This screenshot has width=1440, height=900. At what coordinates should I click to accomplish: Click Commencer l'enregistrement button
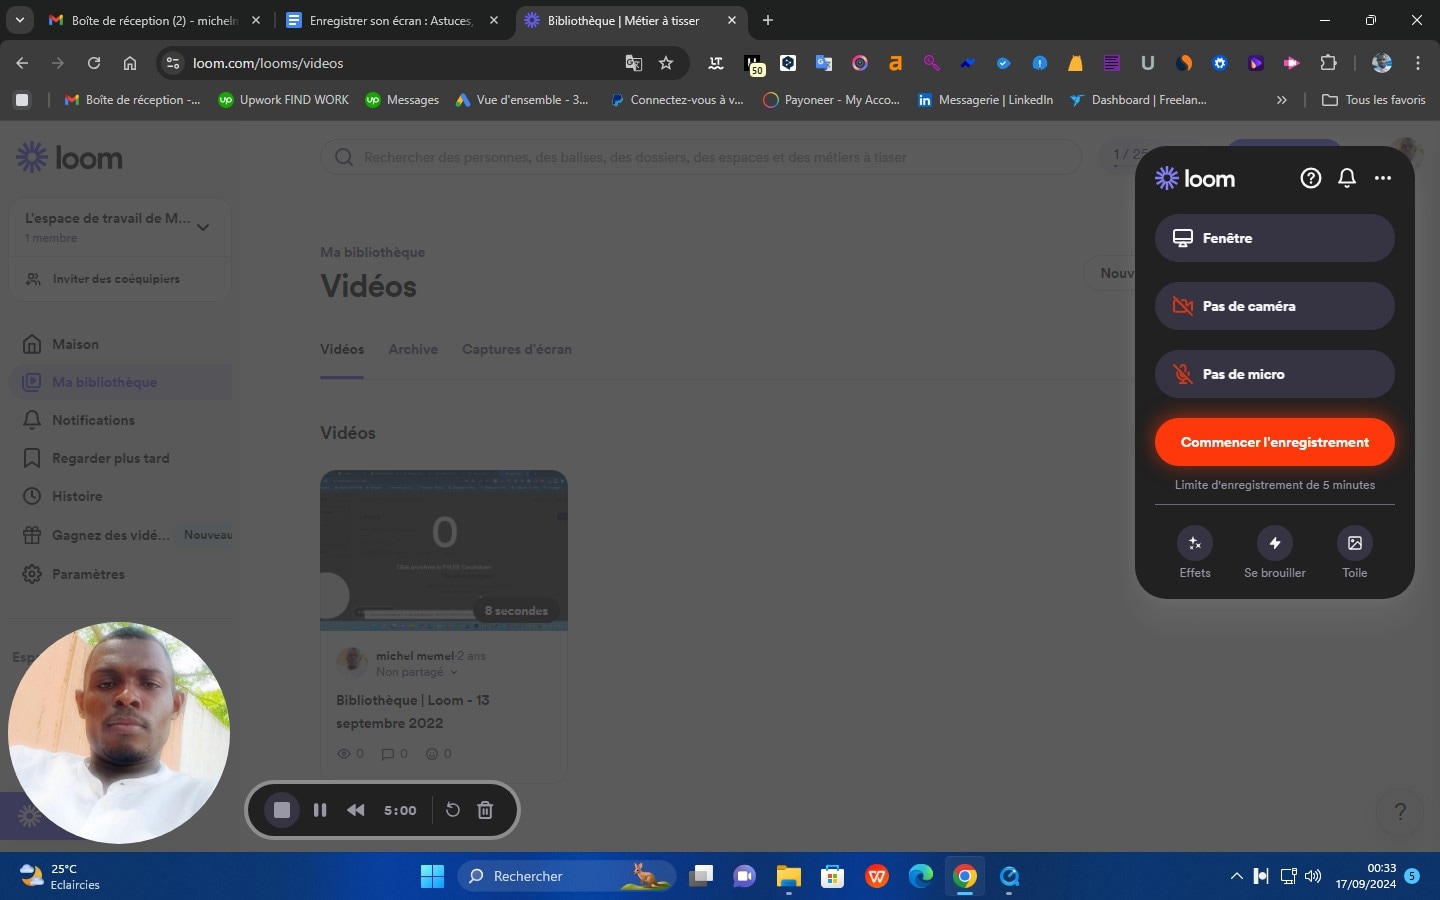click(x=1274, y=442)
